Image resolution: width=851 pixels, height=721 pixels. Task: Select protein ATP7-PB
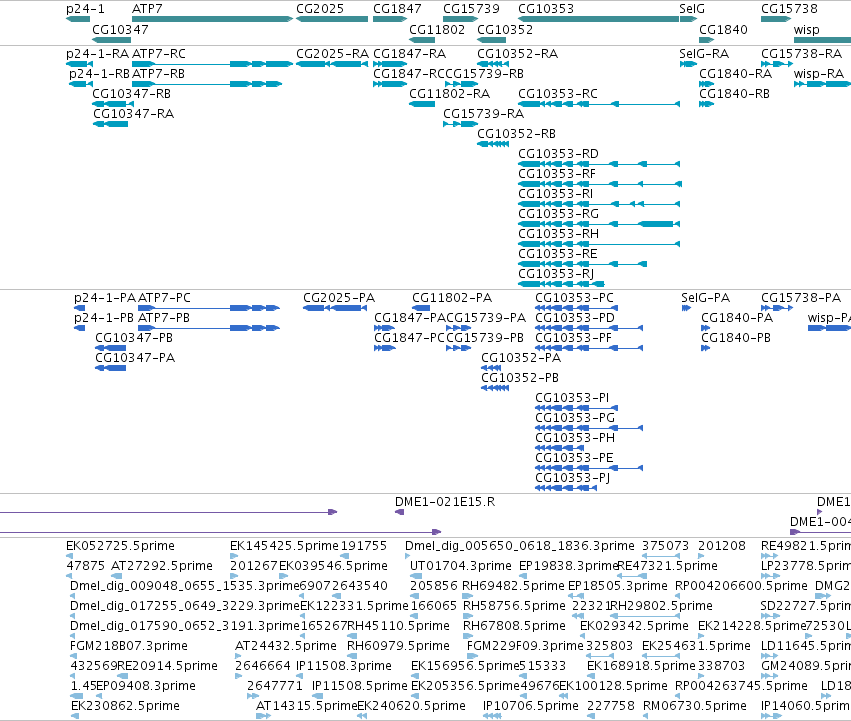(x=209, y=328)
